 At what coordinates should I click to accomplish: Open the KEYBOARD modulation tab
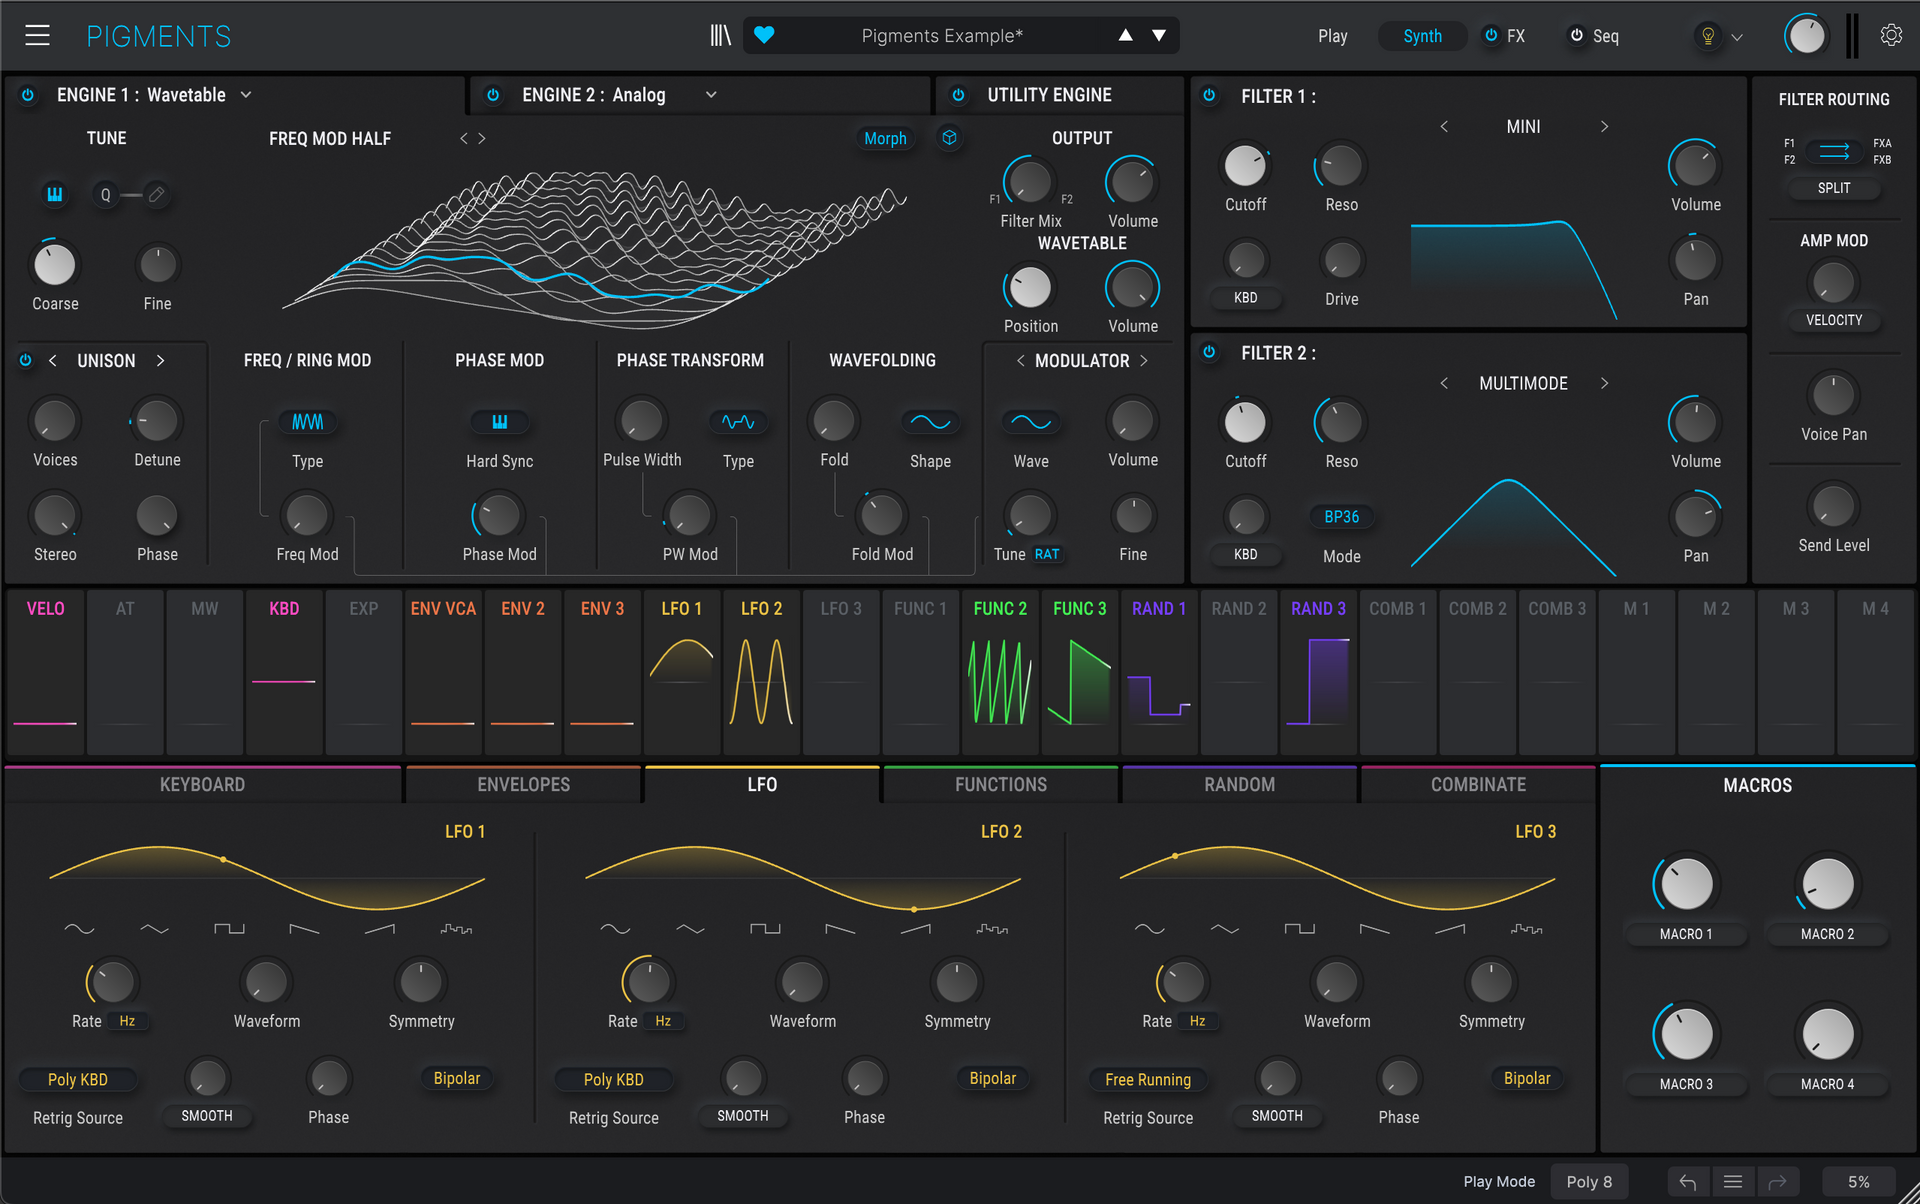click(x=202, y=785)
